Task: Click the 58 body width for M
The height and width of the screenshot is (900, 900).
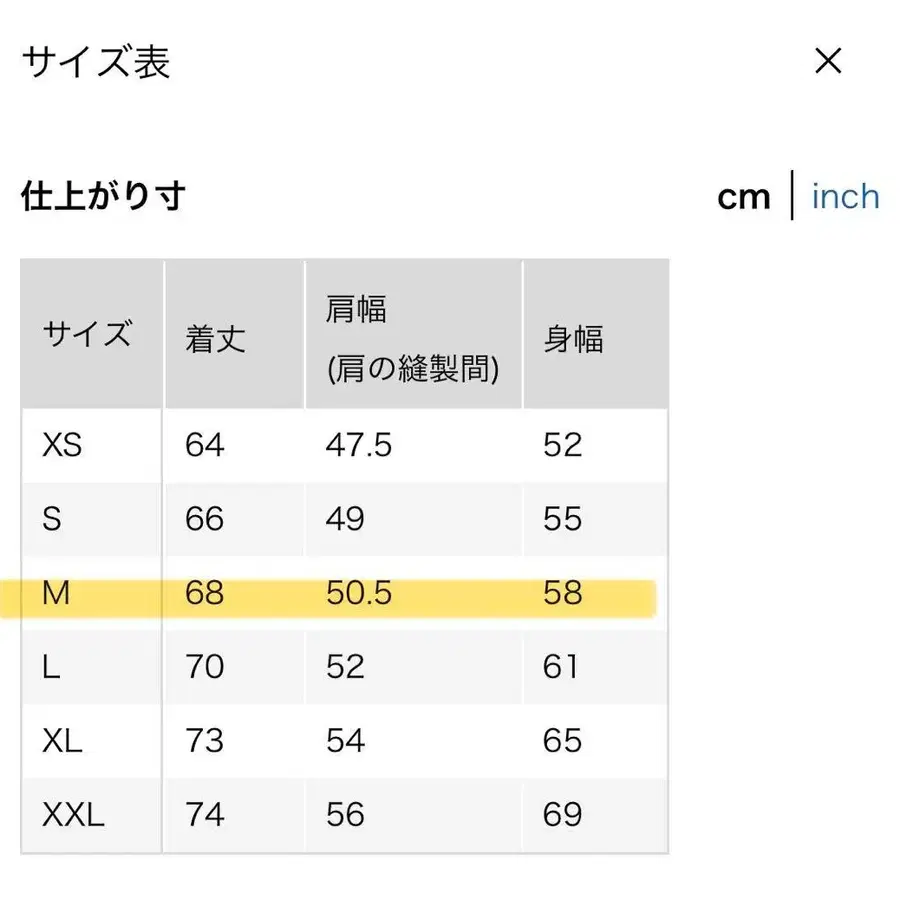Action: (x=565, y=593)
